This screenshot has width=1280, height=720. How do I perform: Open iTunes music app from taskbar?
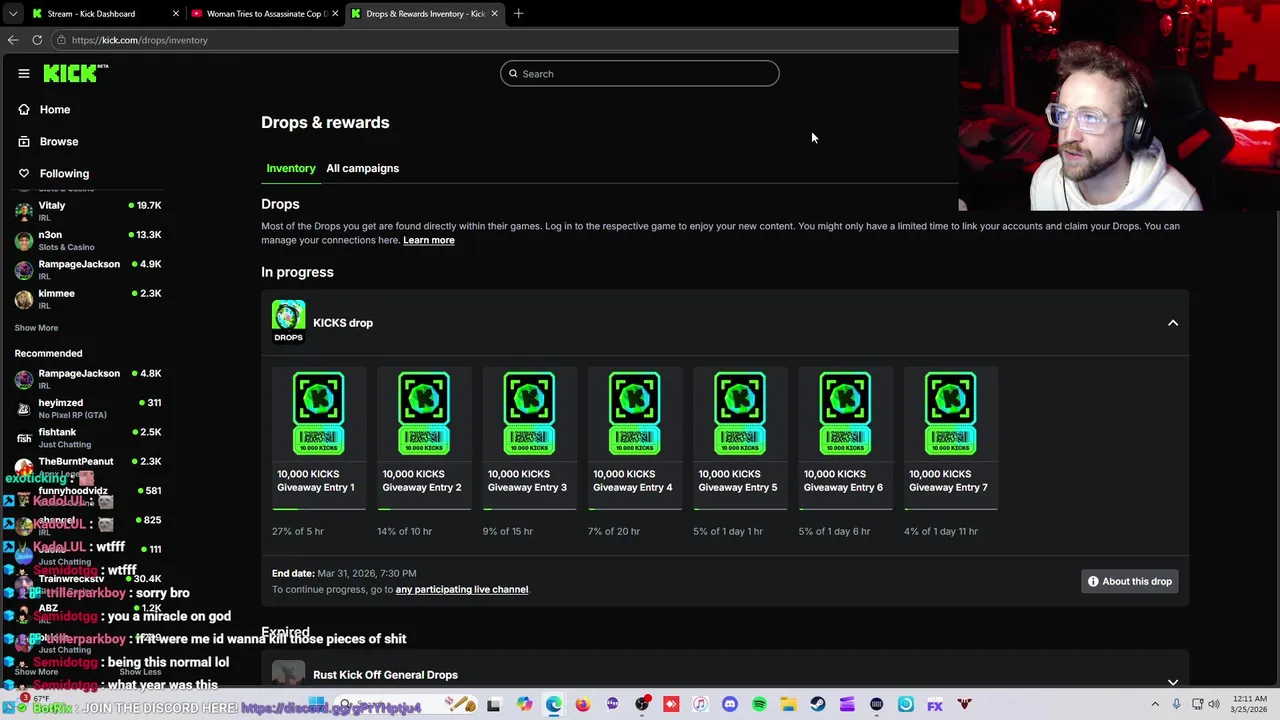pos(700,705)
